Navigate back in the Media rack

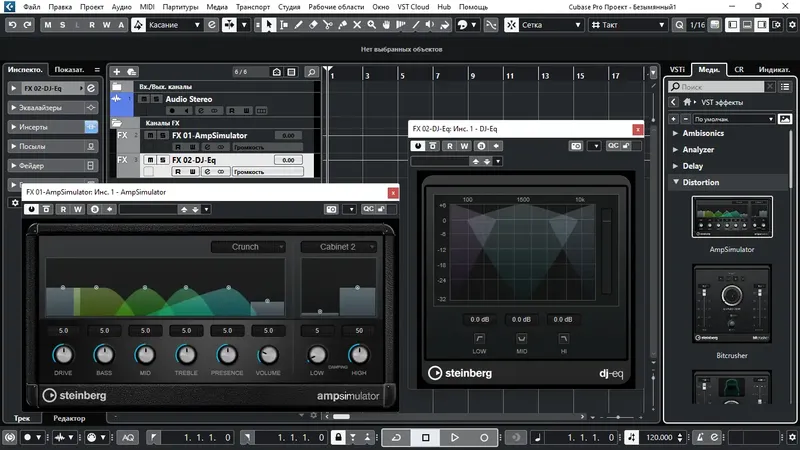point(673,102)
